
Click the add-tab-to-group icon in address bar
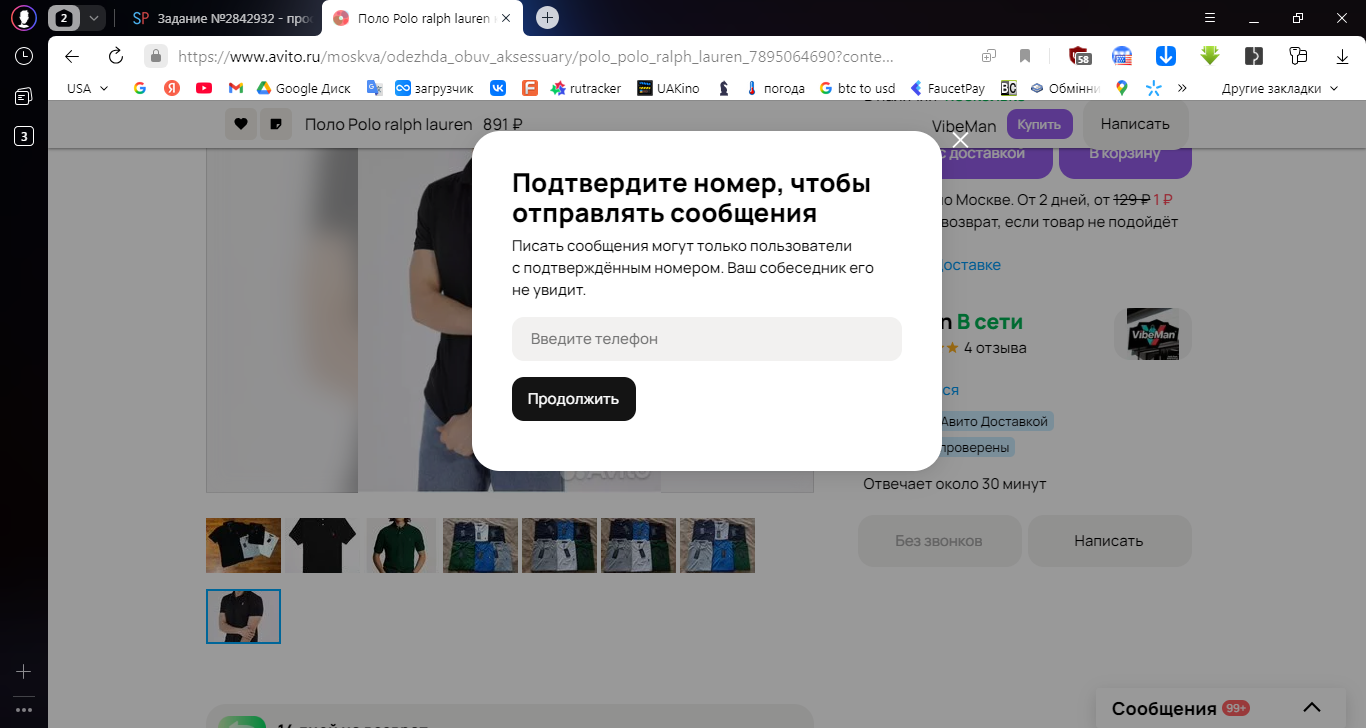988,56
